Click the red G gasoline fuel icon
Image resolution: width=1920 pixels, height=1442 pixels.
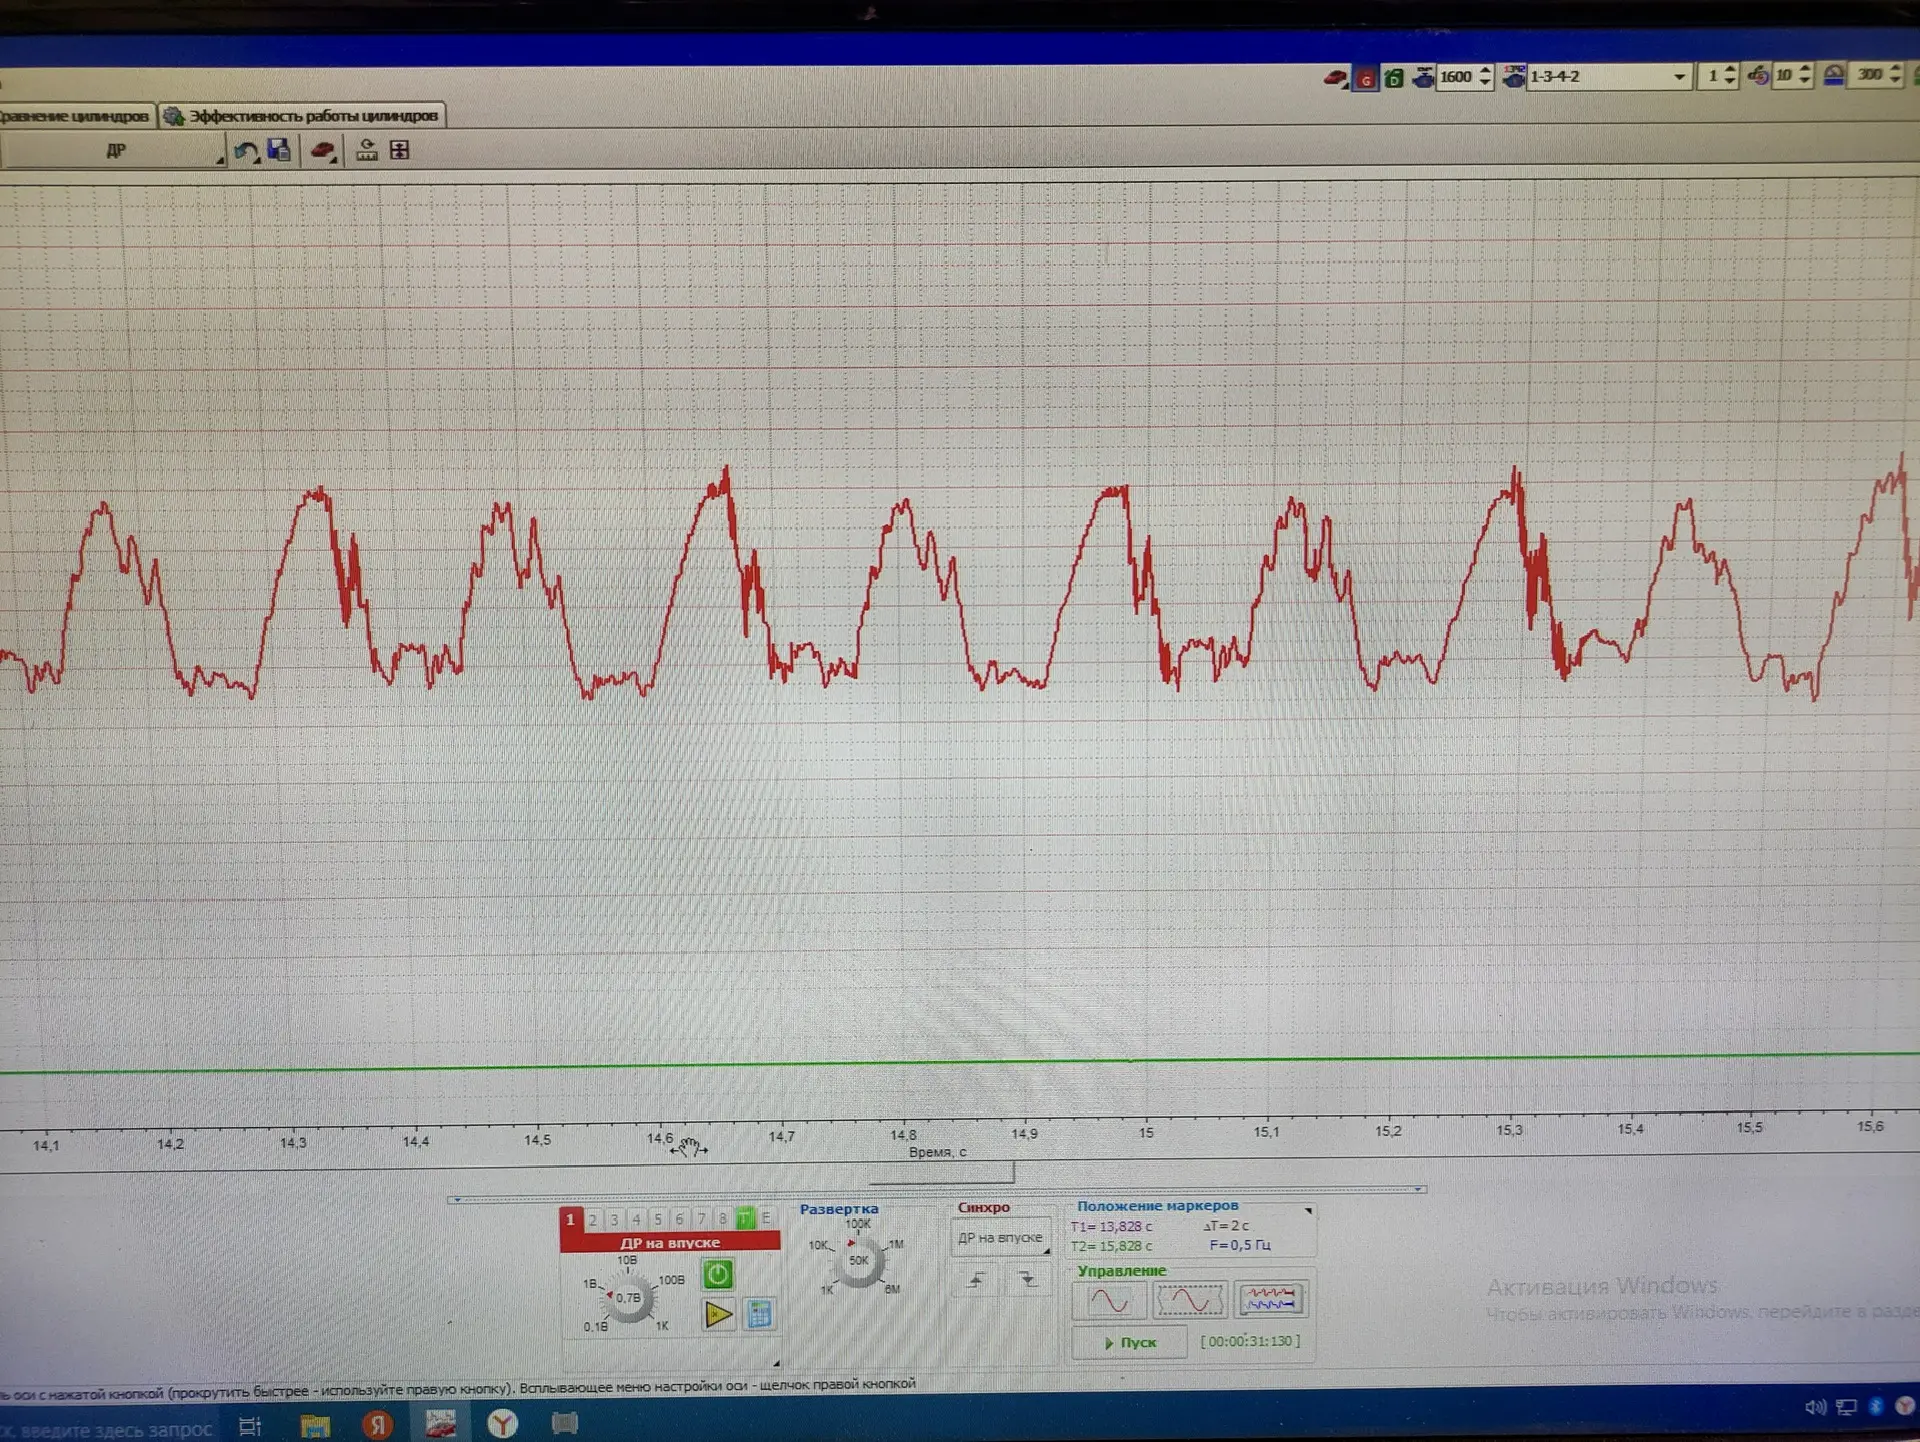1365,78
